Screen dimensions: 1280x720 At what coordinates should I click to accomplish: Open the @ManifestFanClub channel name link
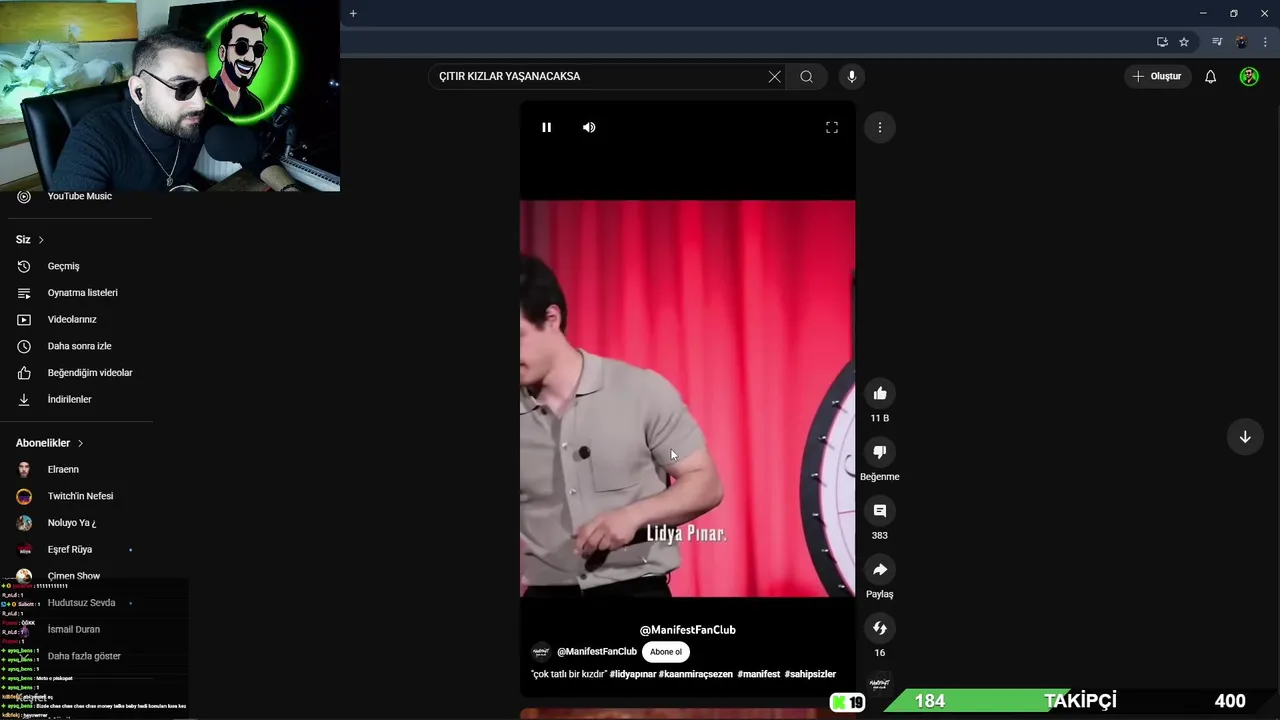(597, 651)
